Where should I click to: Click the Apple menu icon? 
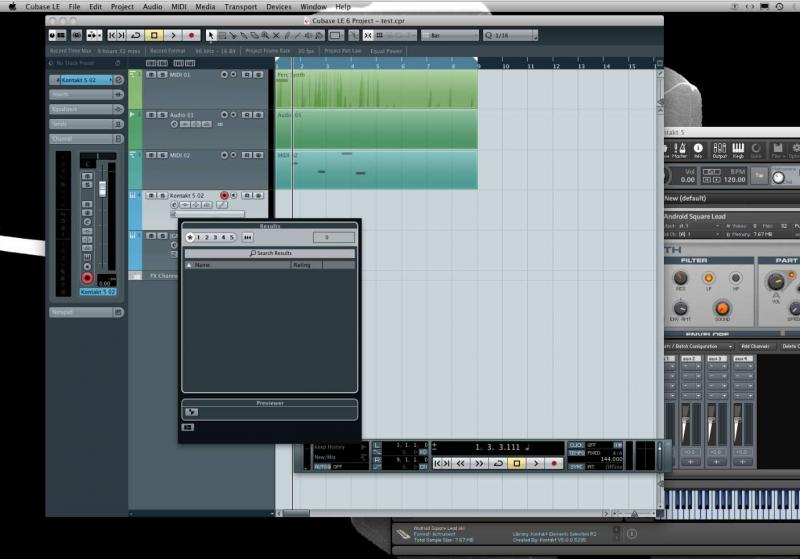tap(13, 7)
